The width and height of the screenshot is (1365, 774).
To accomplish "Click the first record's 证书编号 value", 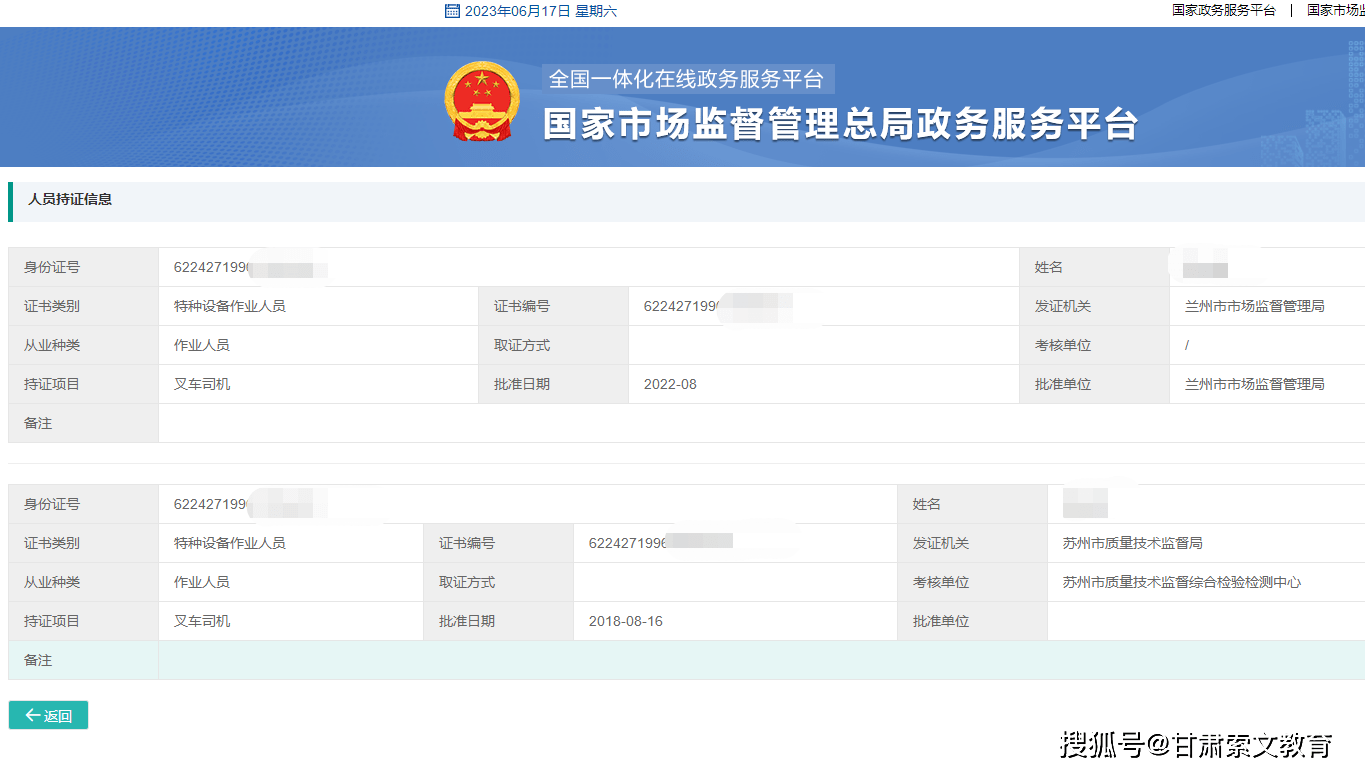I will 718,306.
